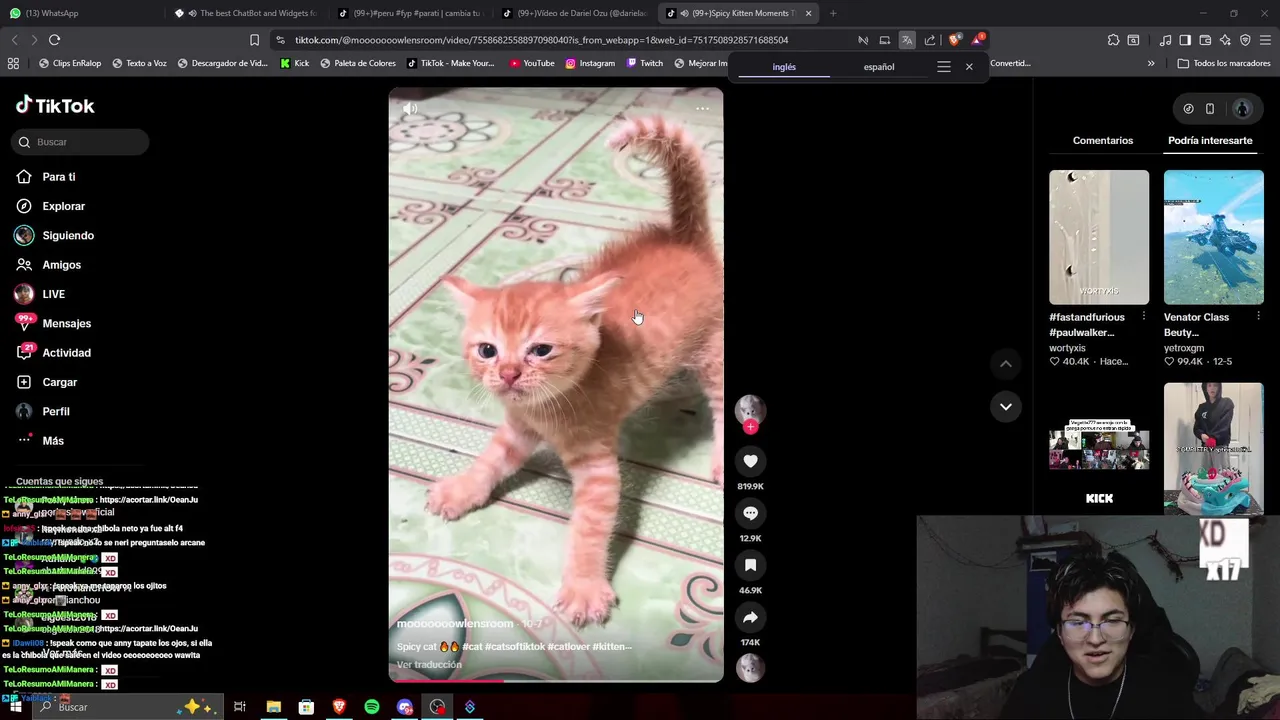The height and width of the screenshot is (720, 1280).
Task: Open Brave Wallet icon
Action: (x=1205, y=40)
